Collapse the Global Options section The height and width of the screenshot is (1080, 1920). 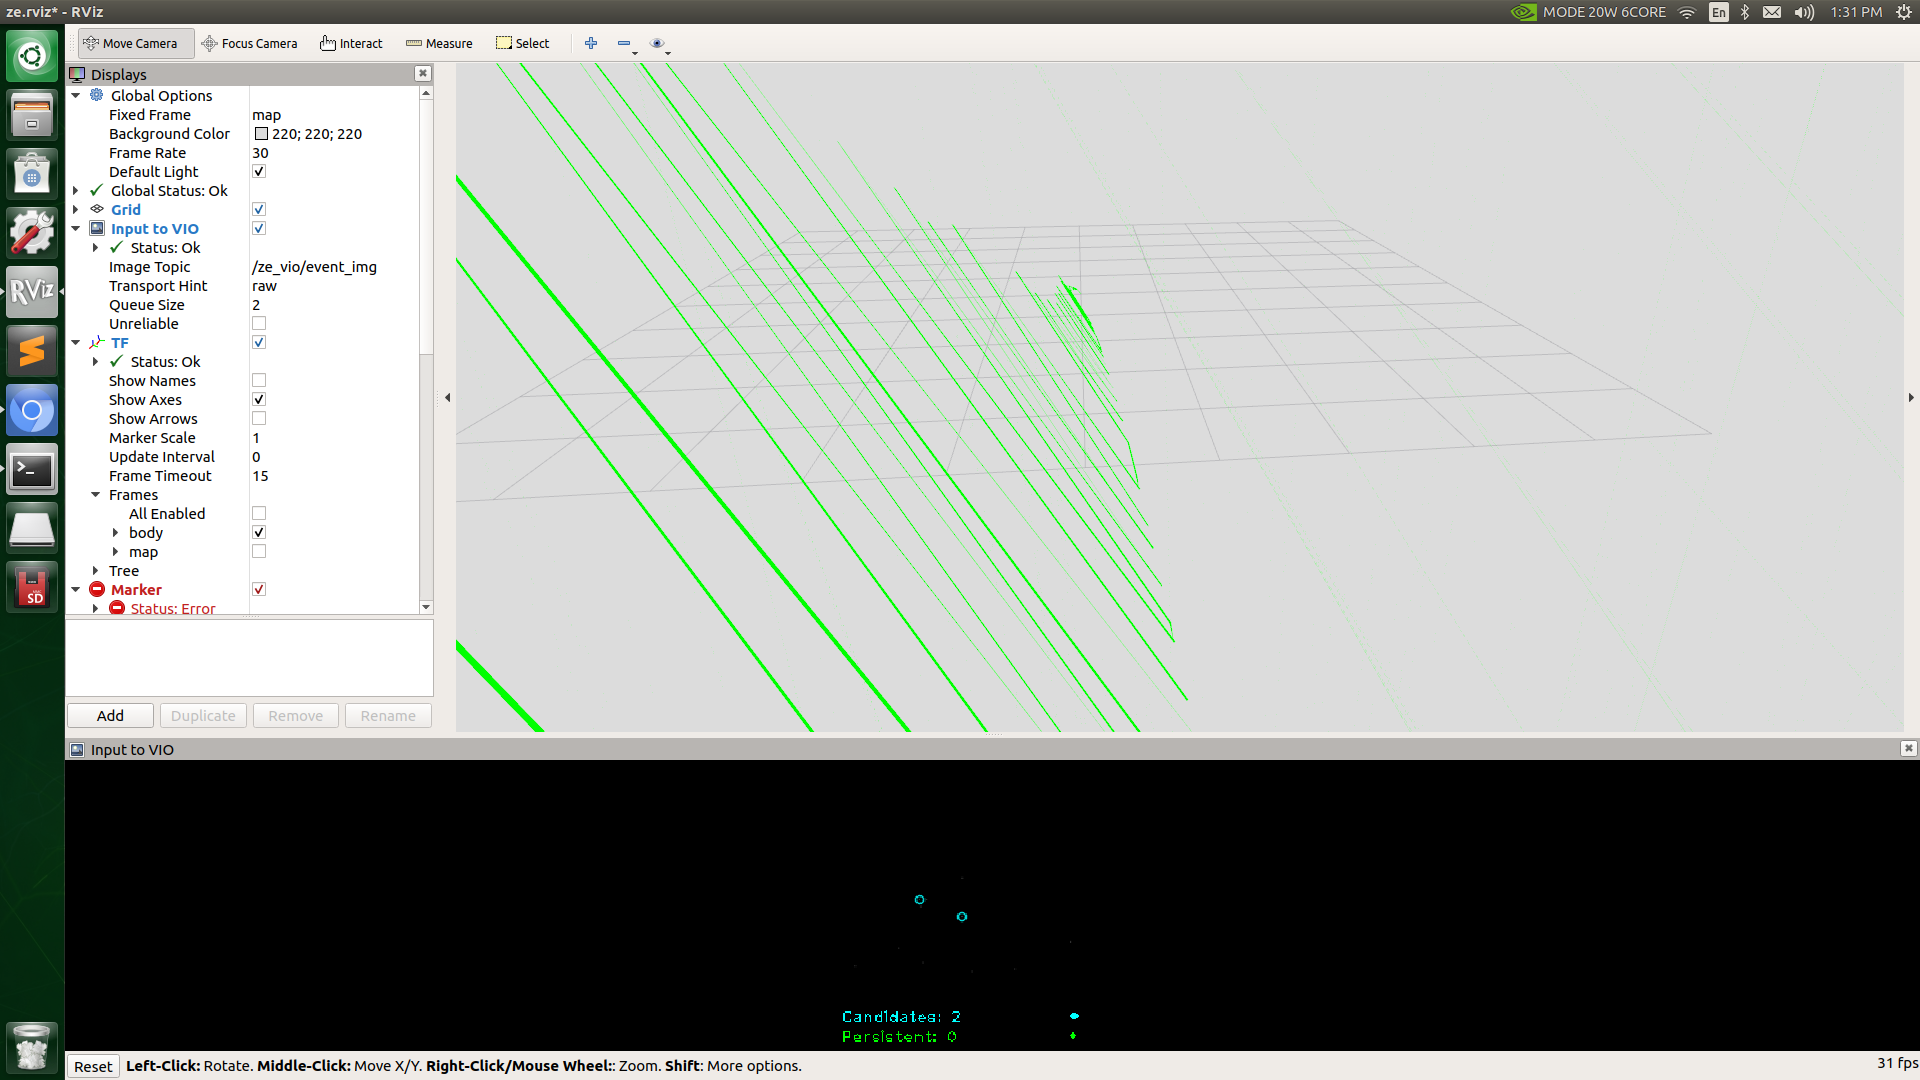pos(76,95)
